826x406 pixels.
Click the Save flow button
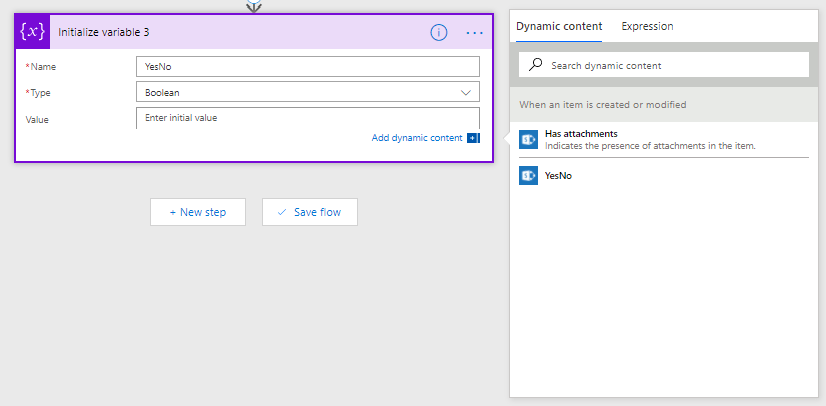coord(310,212)
